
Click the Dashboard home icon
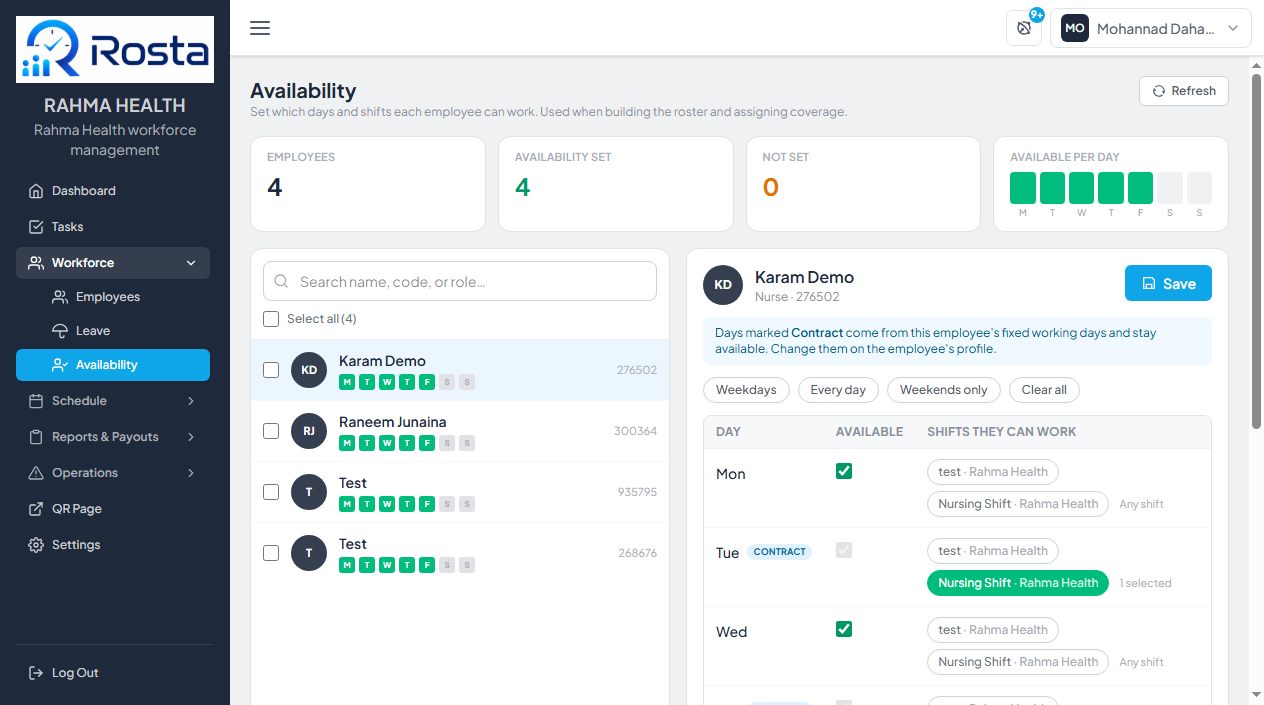tap(36, 191)
